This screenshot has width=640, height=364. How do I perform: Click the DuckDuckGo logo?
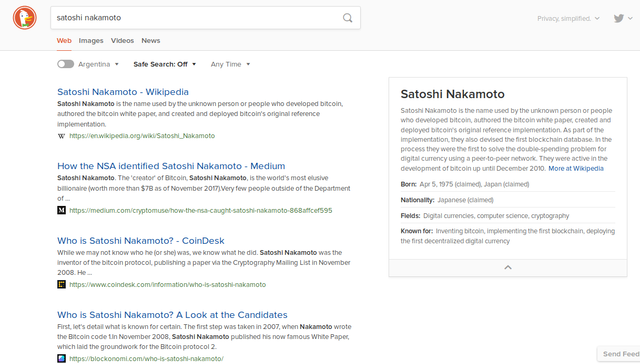click(x=24, y=18)
